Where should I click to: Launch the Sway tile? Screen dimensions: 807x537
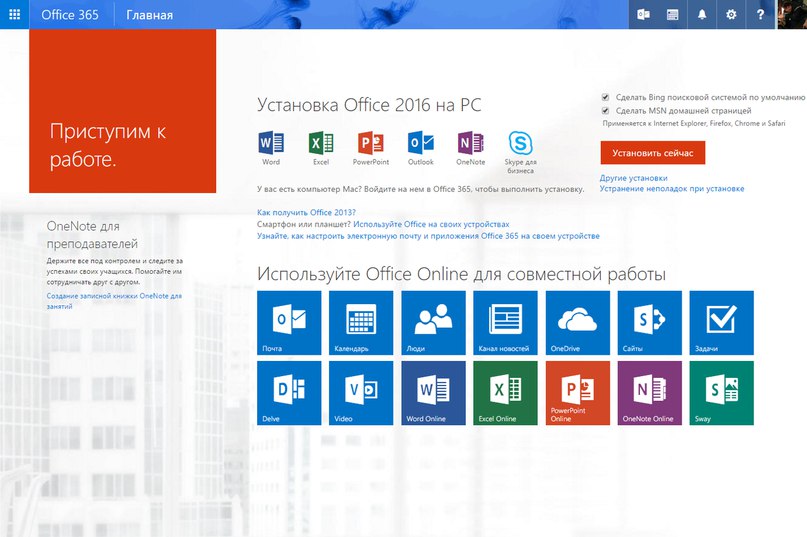coord(722,393)
